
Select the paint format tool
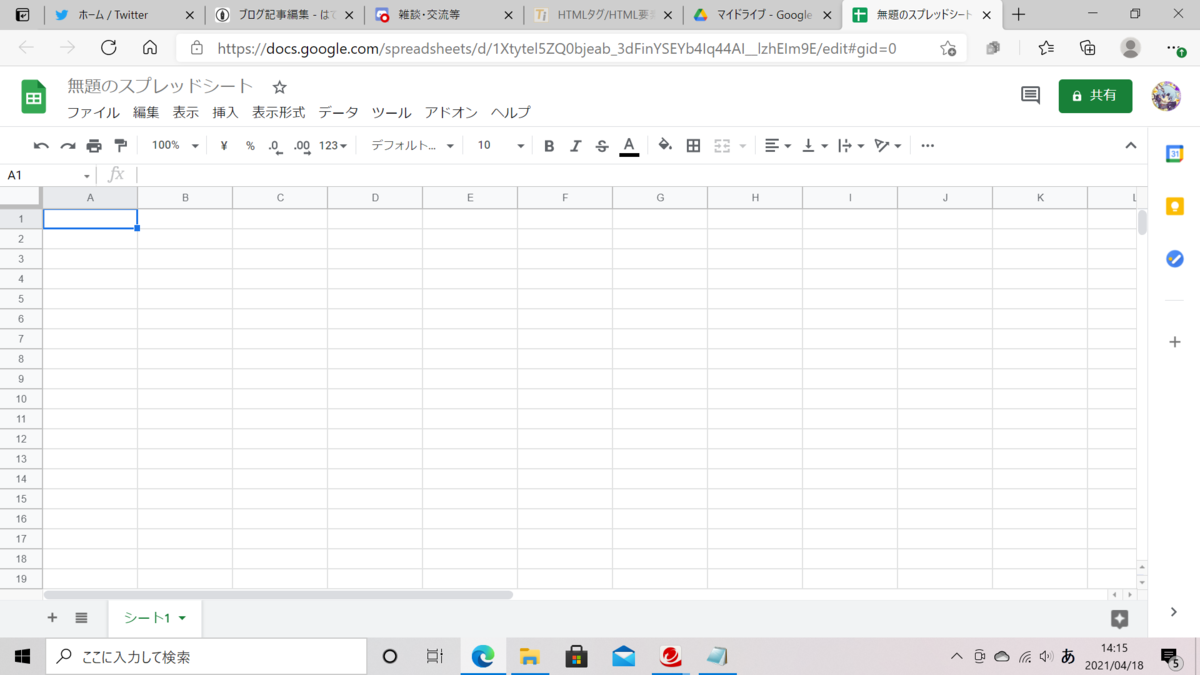point(119,145)
